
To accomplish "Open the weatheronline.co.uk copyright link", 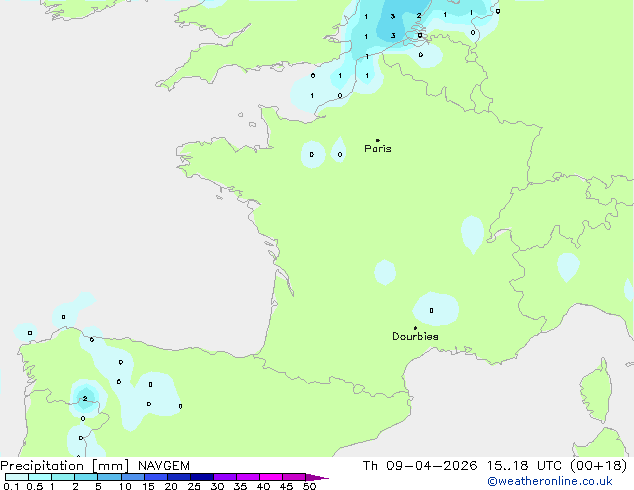I will (550, 481).
